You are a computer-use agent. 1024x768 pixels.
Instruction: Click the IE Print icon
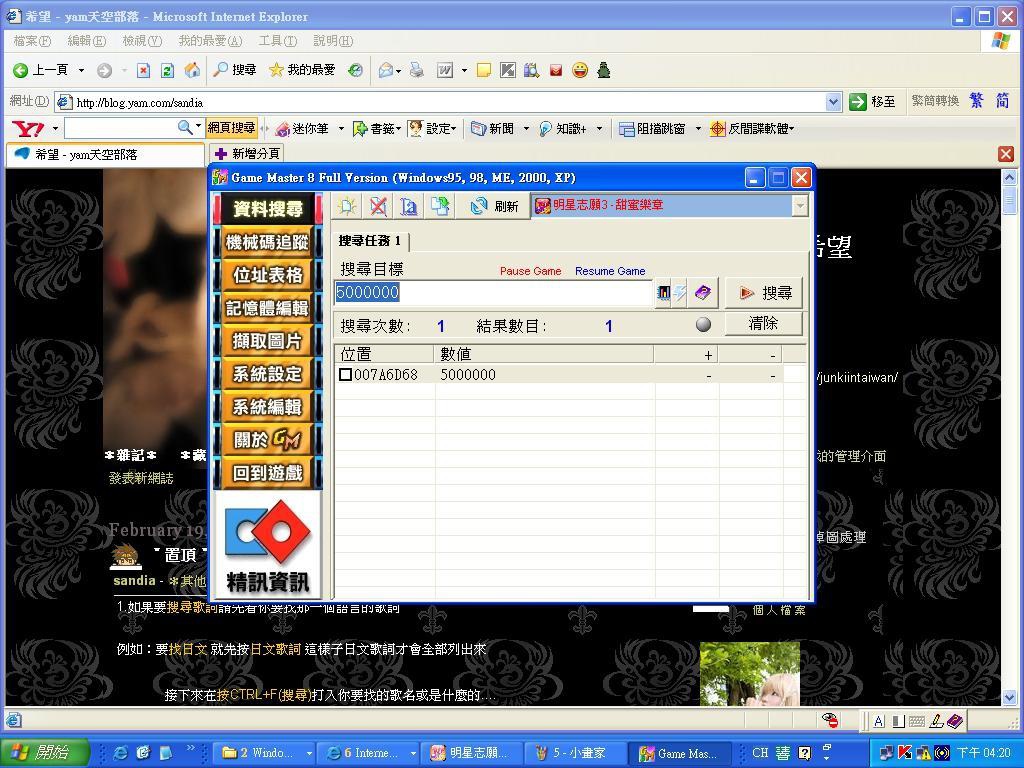point(417,70)
